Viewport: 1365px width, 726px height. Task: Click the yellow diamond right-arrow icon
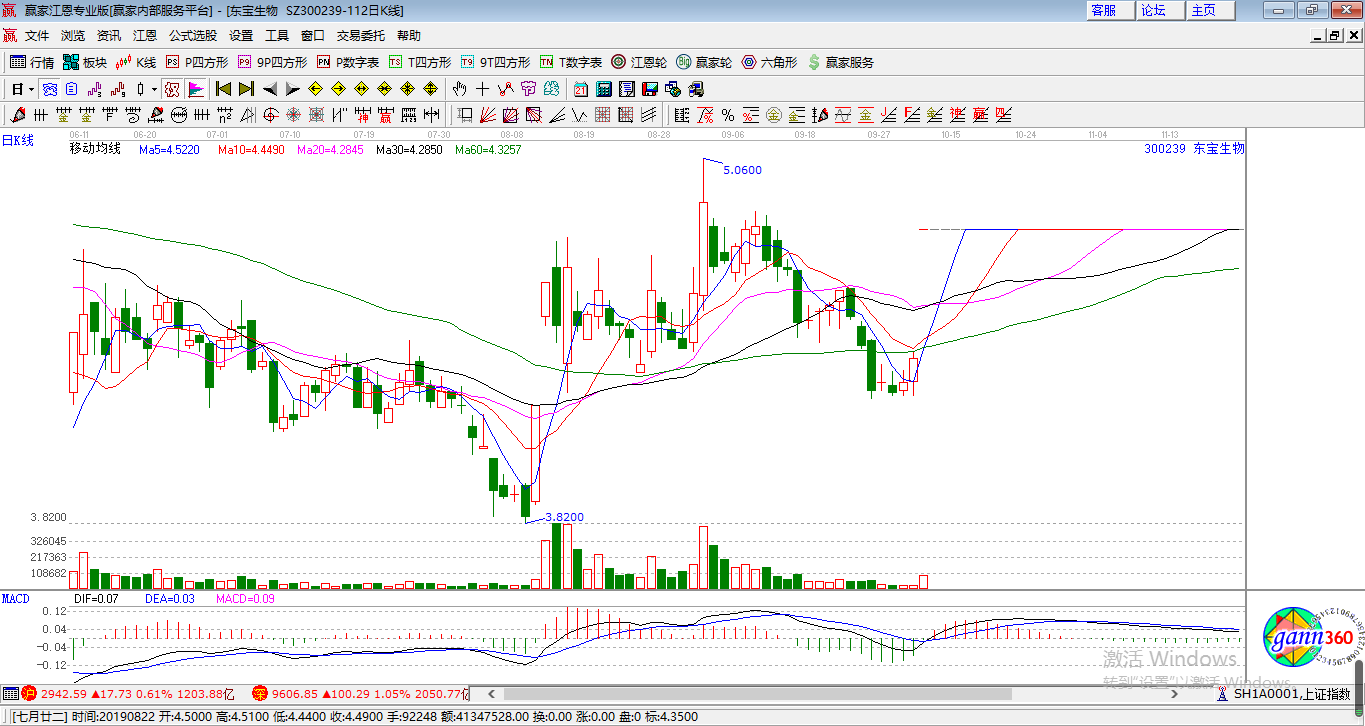tap(339, 89)
